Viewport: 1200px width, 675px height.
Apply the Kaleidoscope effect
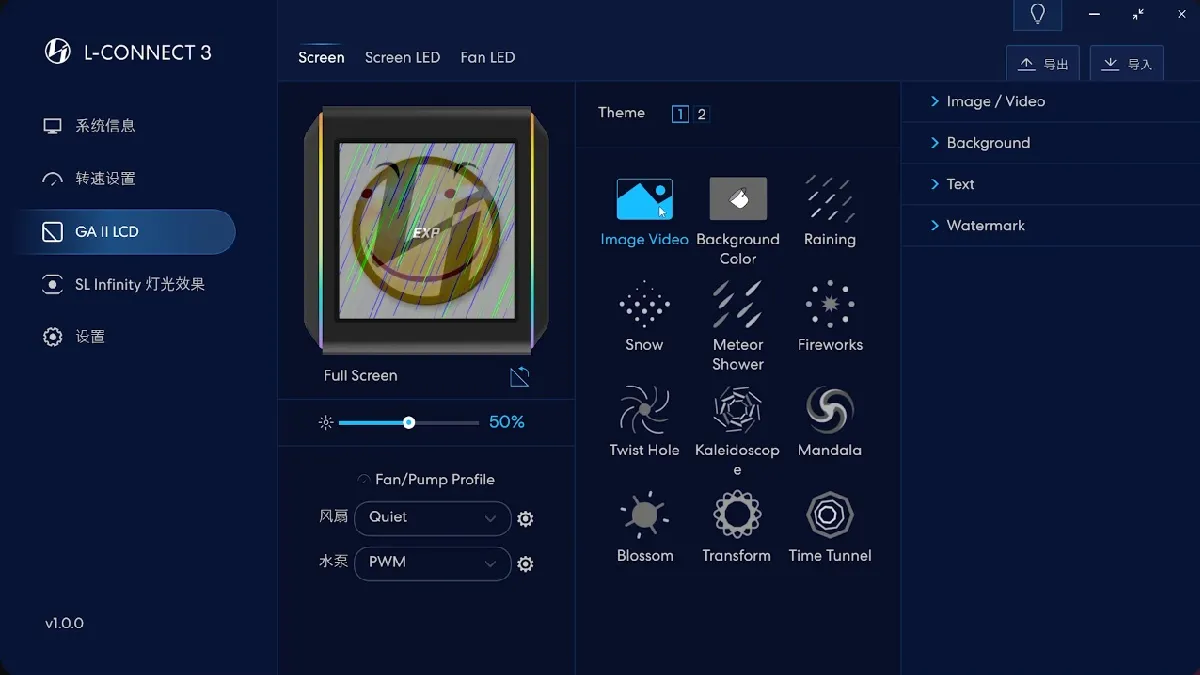tap(738, 410)
